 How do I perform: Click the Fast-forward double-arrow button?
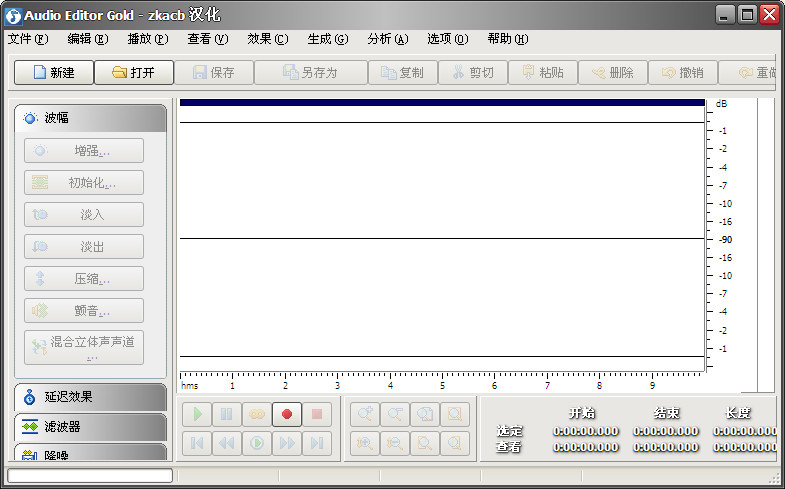[287, 443]
